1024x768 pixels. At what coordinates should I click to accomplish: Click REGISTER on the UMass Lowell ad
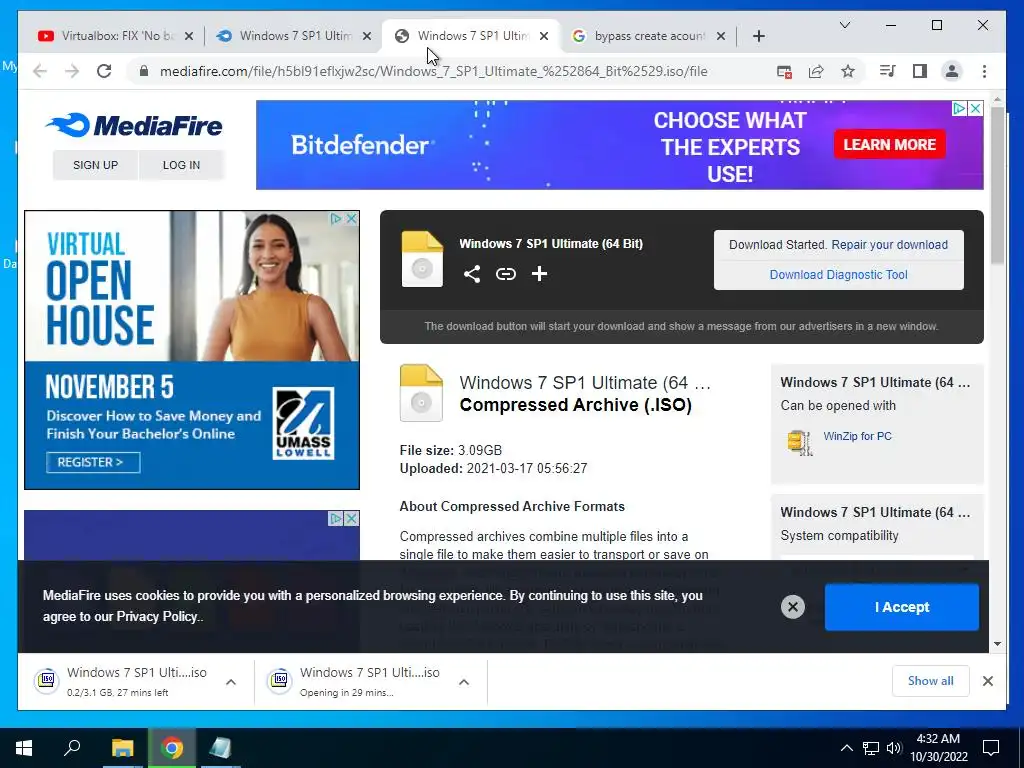(x=93, y=462)
